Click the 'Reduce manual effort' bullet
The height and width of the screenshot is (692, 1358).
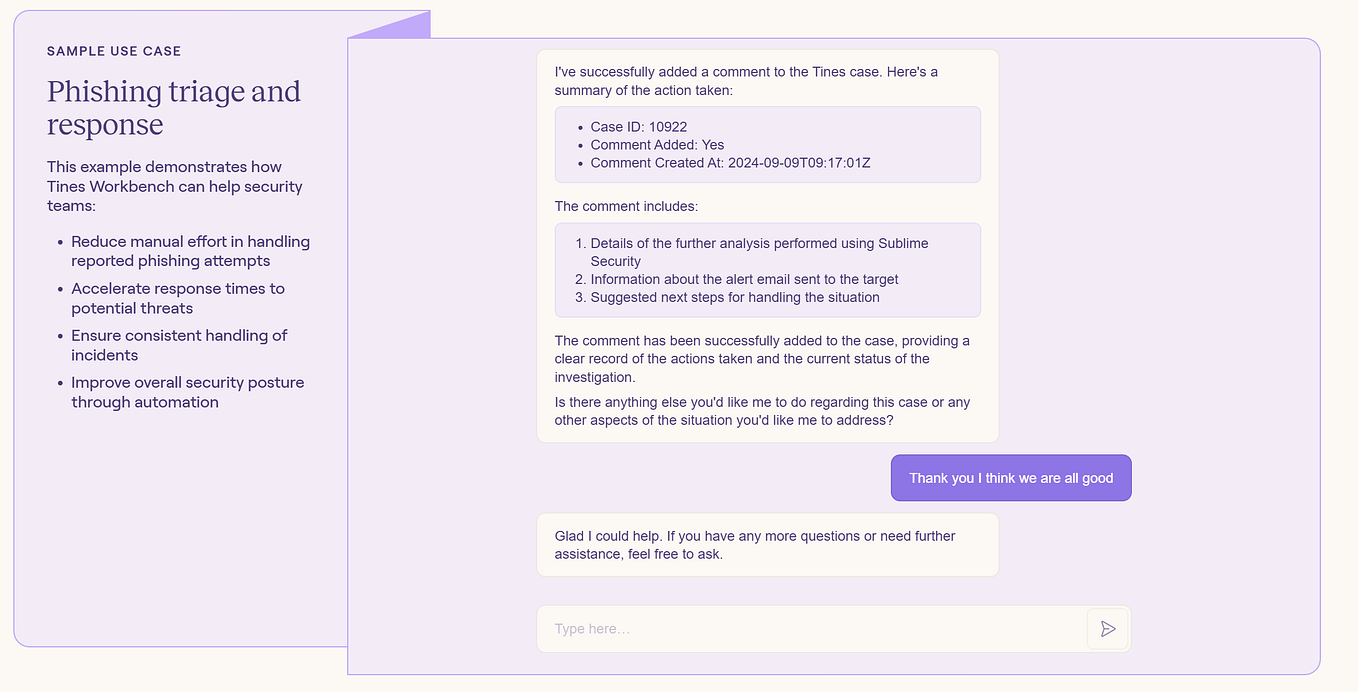pos(190,251)
